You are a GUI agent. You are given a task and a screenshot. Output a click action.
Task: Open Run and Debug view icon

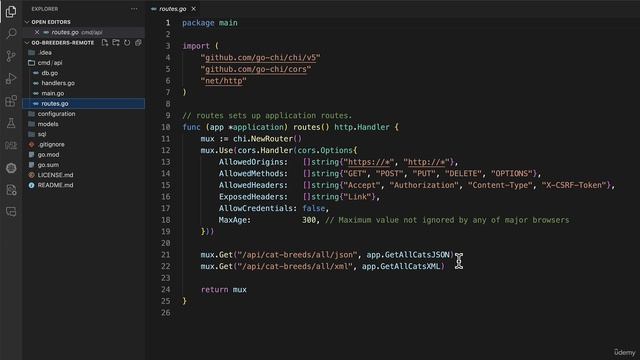(11, 78)
